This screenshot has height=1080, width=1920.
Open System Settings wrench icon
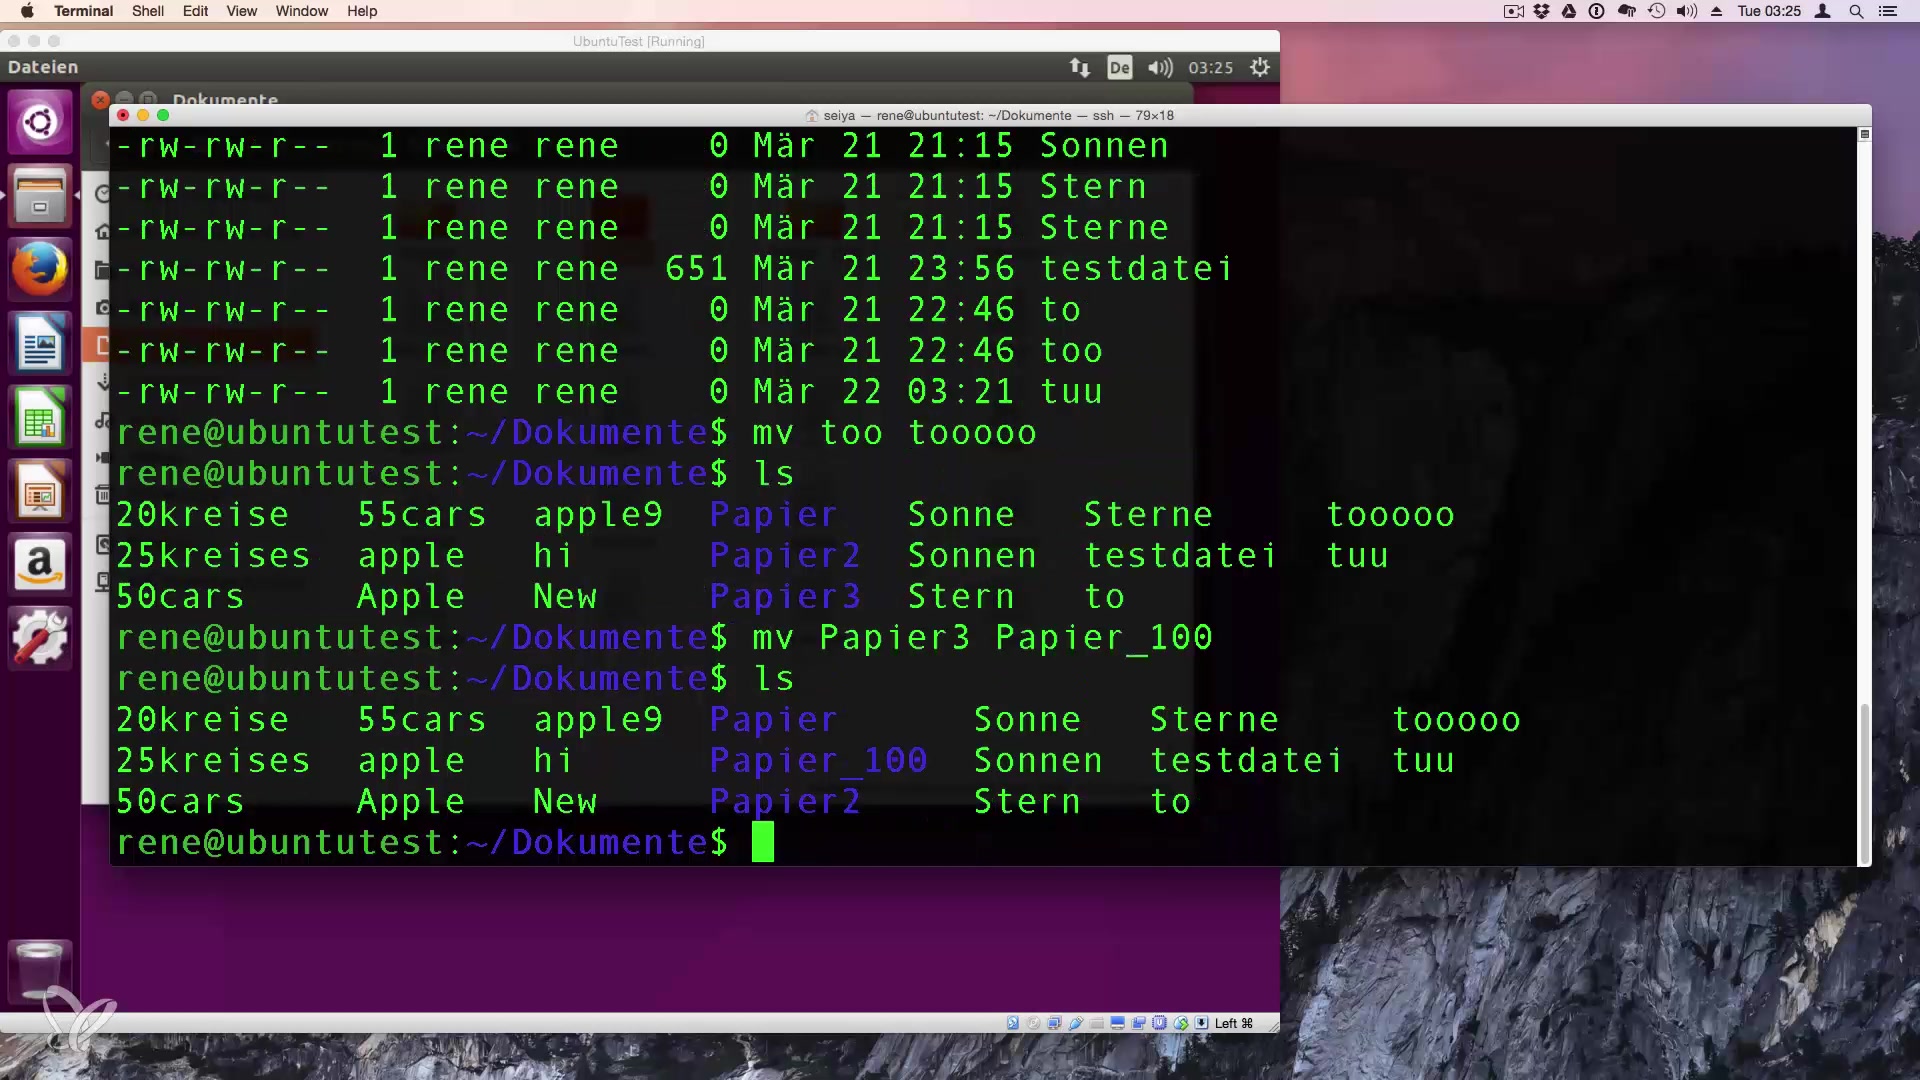(40, 638)
